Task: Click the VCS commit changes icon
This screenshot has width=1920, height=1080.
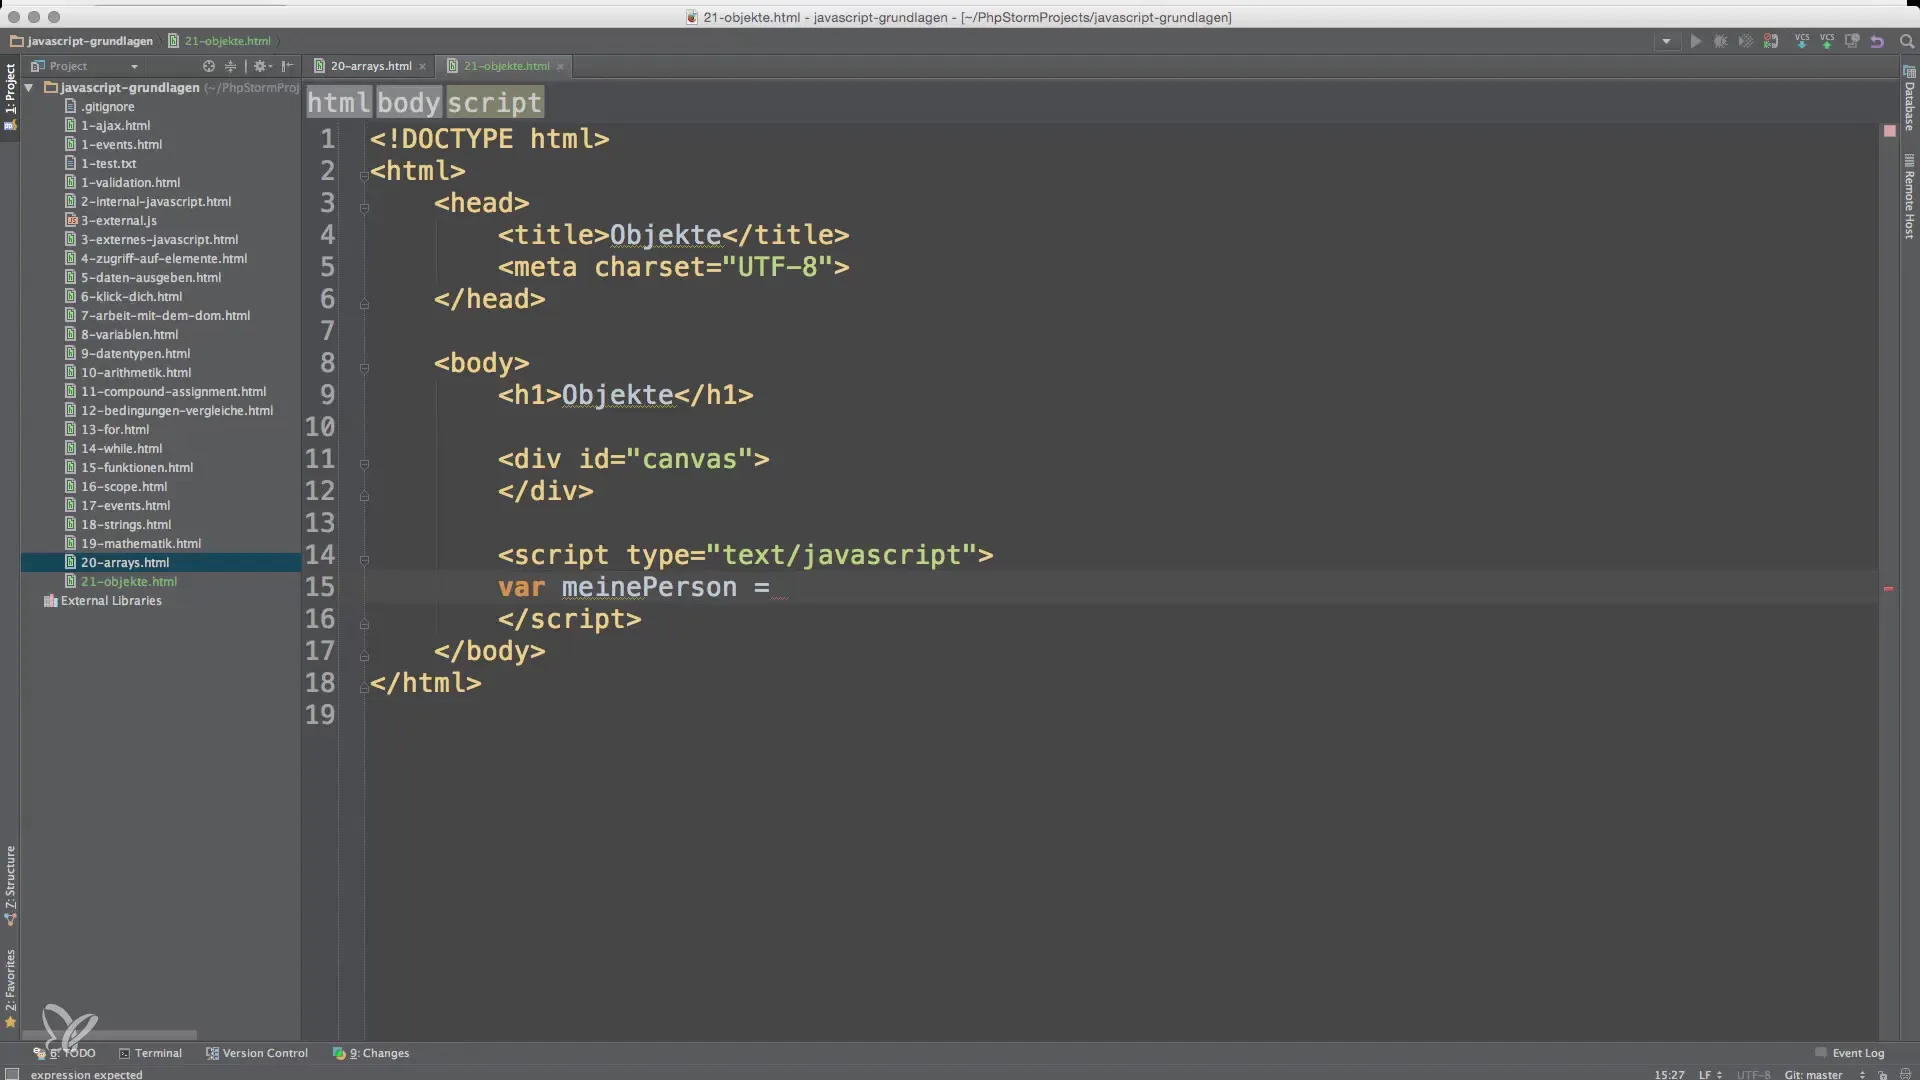Action: tap(1826, 41)
